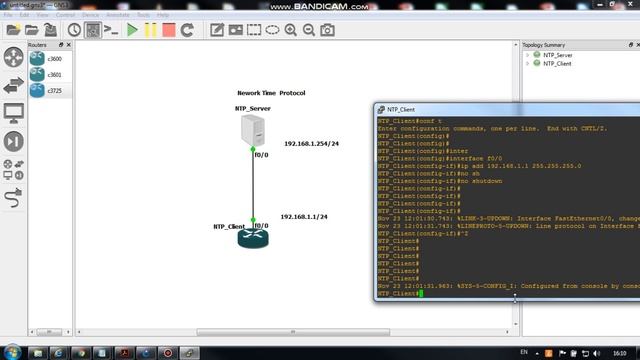Image resolution: width=640 pixels, height=360 pixels.
Task: Click the NTP_Client router on canvas
Action: [253, 238]
